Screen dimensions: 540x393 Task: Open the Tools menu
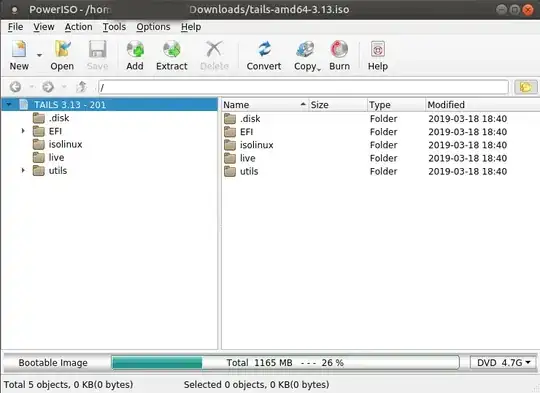pos(114,27)
